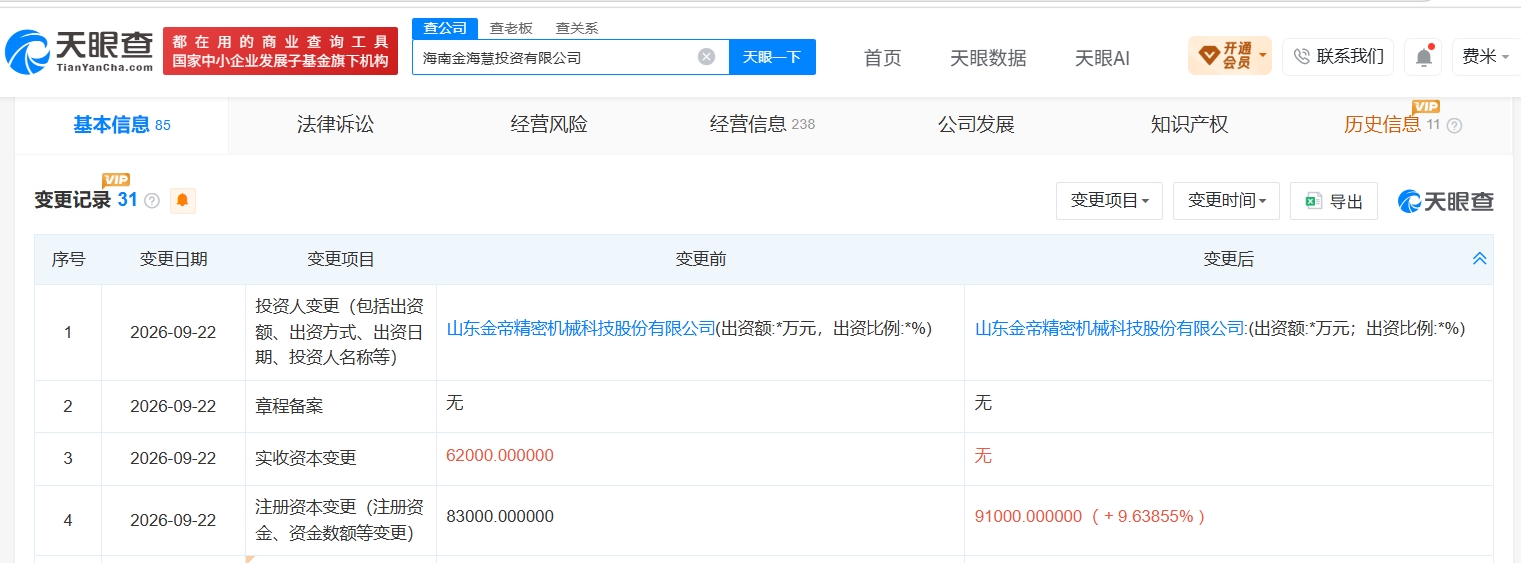Click the 2026-09-22 date in row 1
This screenshot has width=1521, height=563.
click(173, 333)
